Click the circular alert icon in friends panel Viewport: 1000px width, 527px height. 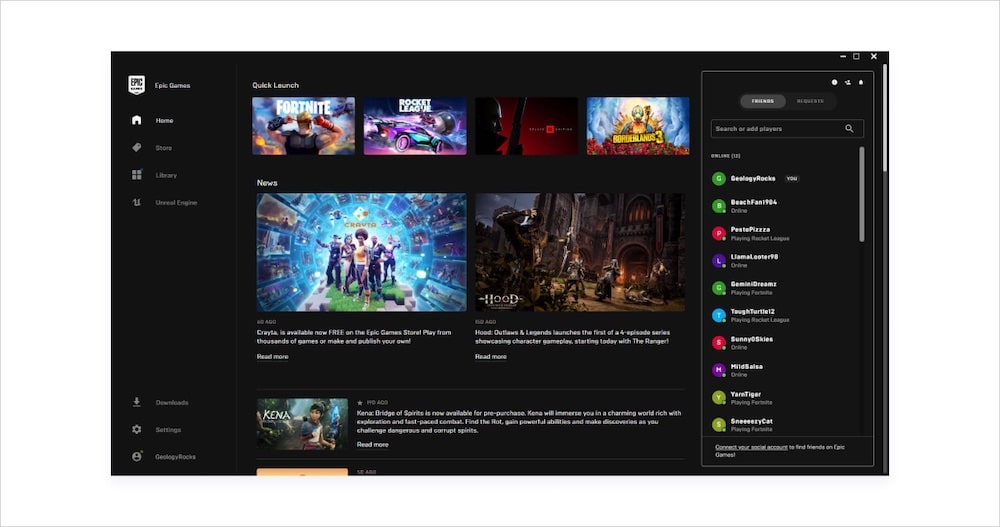tap(834, 82)
